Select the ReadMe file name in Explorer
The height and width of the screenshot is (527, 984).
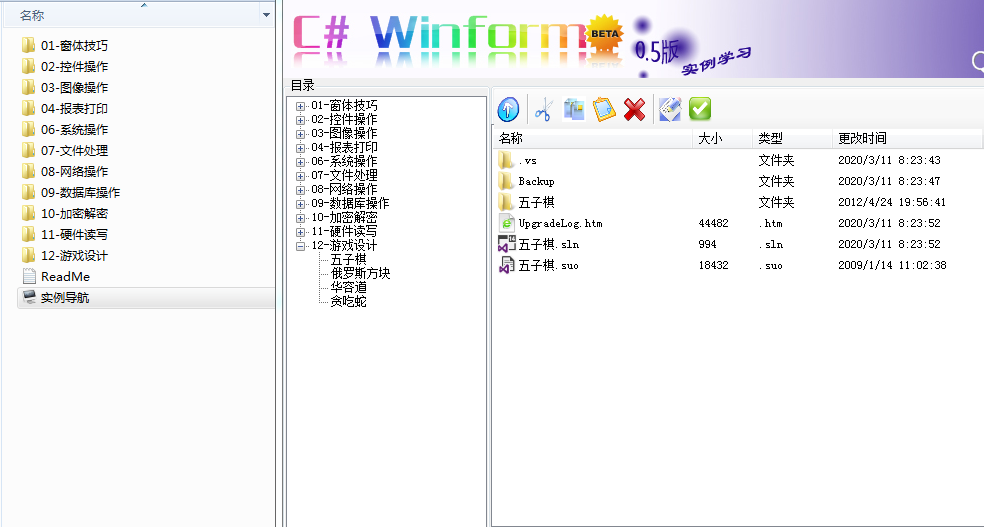coord(65,277)
